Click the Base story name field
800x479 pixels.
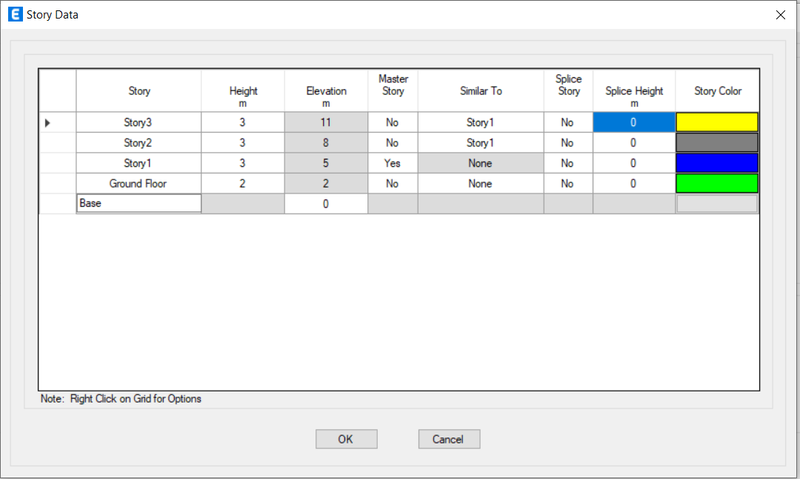139,203
